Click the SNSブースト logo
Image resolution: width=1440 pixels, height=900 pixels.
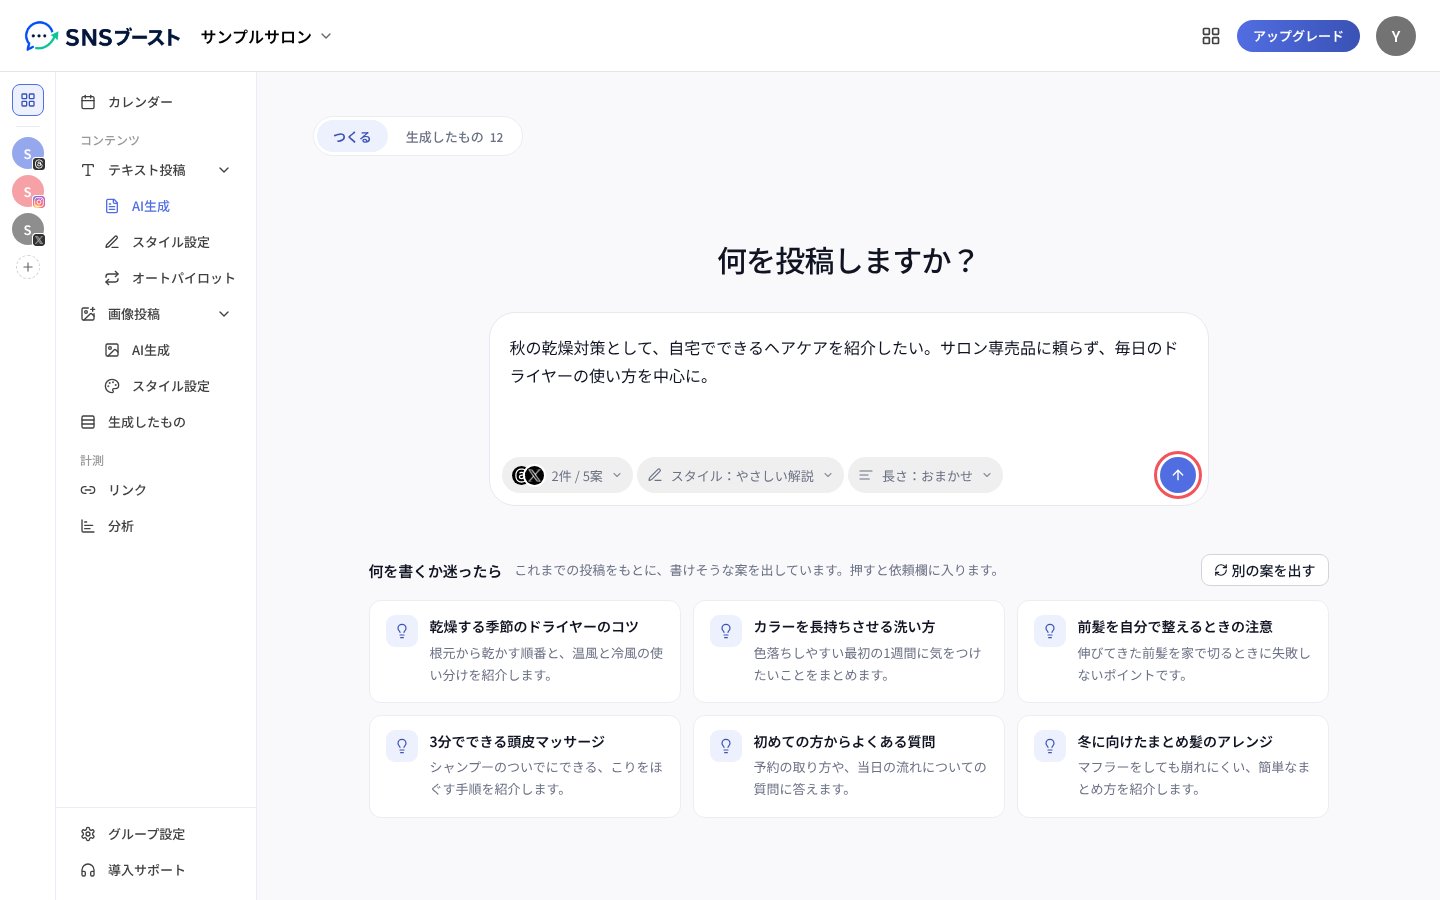coord(102,37)
